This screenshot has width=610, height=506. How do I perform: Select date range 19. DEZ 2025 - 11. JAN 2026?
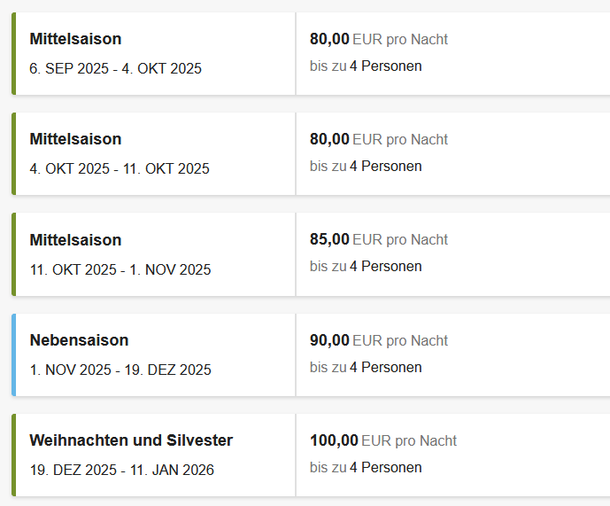pos(122,470)
